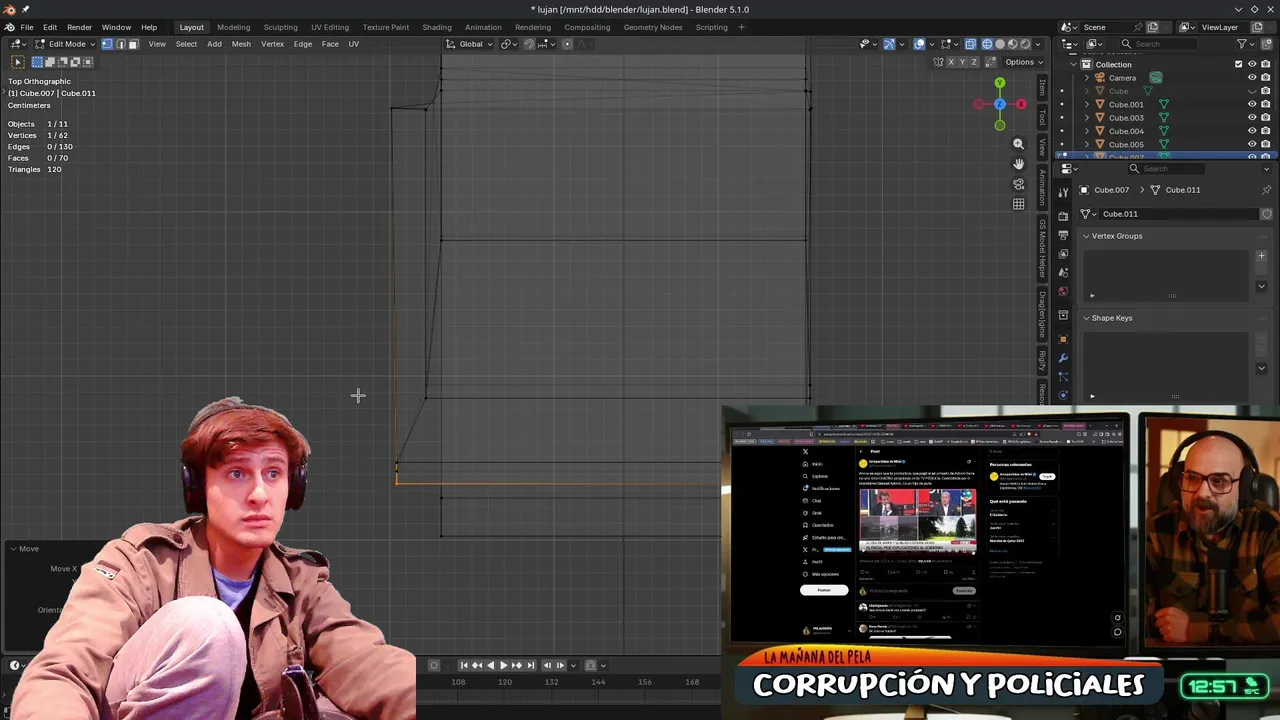Open Particles properties tab icon
The image size is (1280, 720).
(x=1063, y=377)
